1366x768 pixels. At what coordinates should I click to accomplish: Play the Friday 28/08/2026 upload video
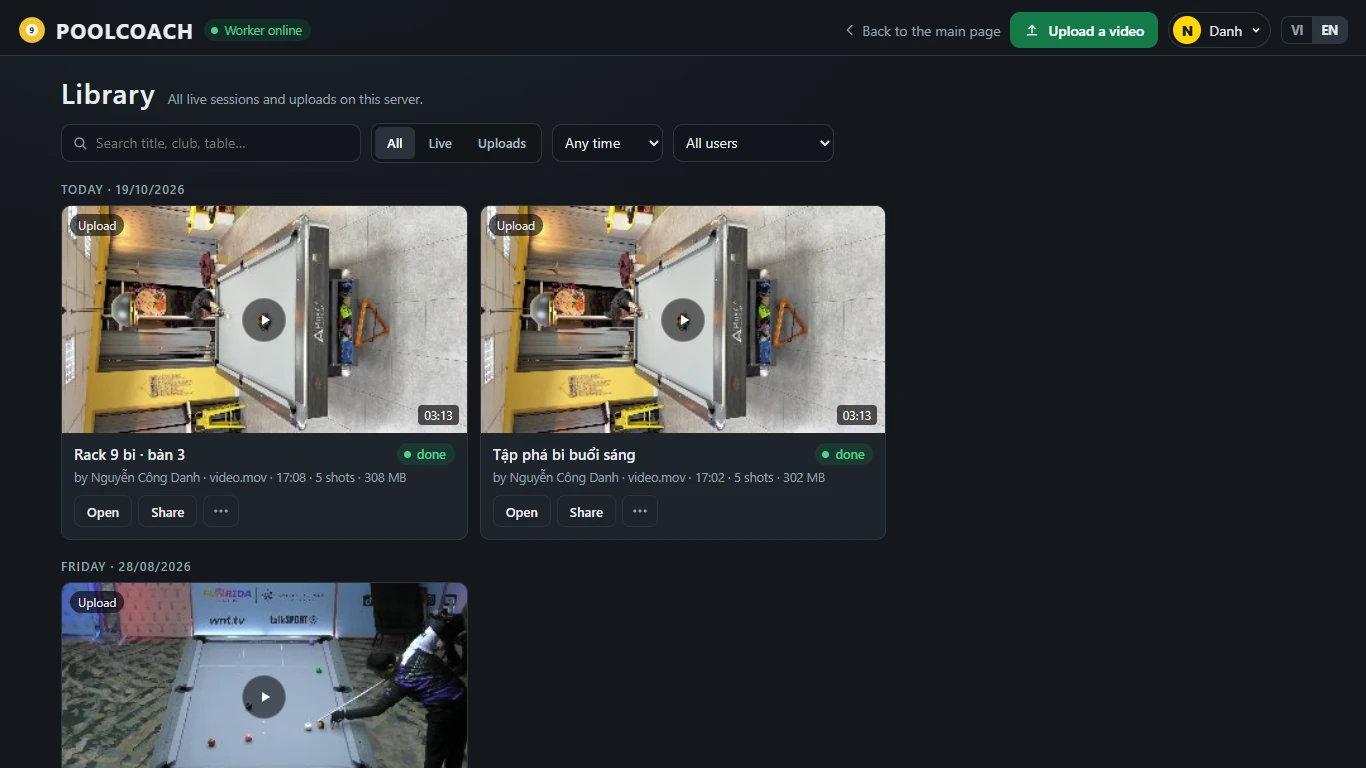pos(264,697)
